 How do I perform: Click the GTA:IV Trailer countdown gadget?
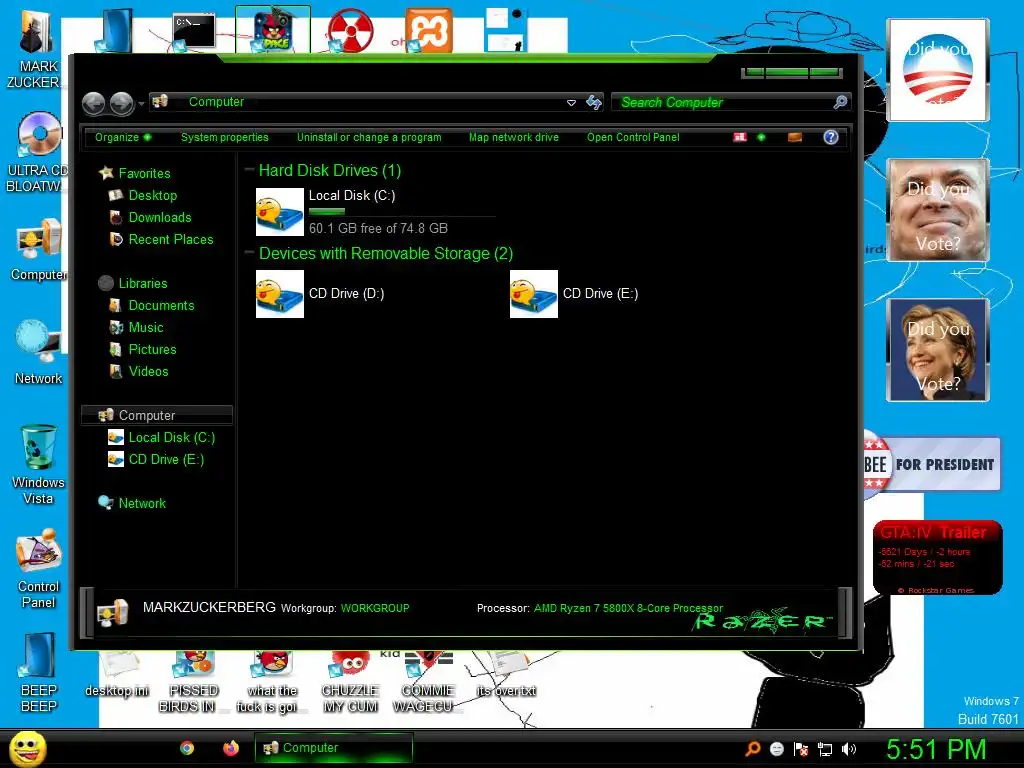[x=937, y=557]
